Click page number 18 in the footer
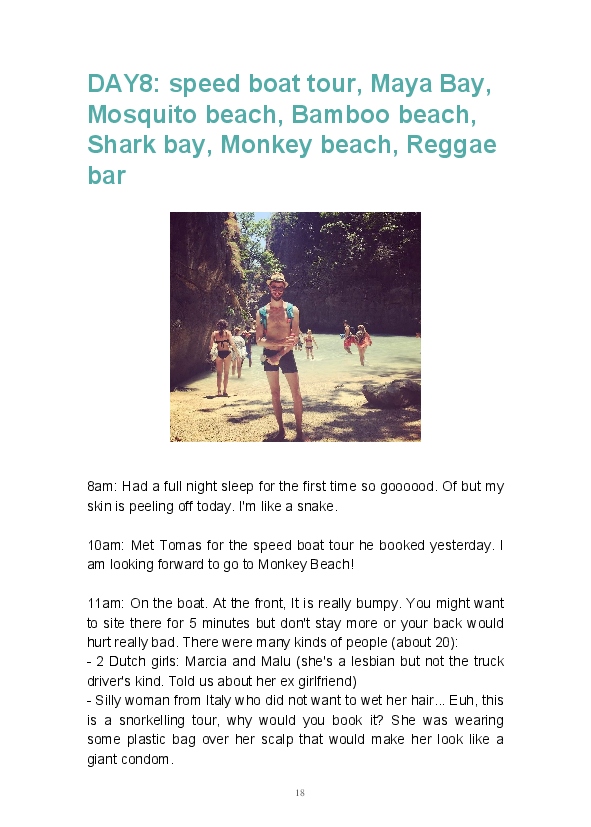Image resolution: width=591 pixels, height=827 pixels. [300, 793]
